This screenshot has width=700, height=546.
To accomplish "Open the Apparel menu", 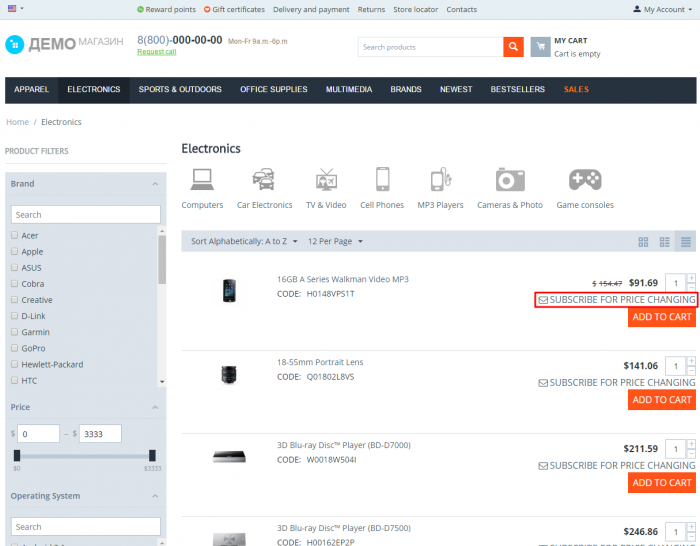I will click(31, 90).
